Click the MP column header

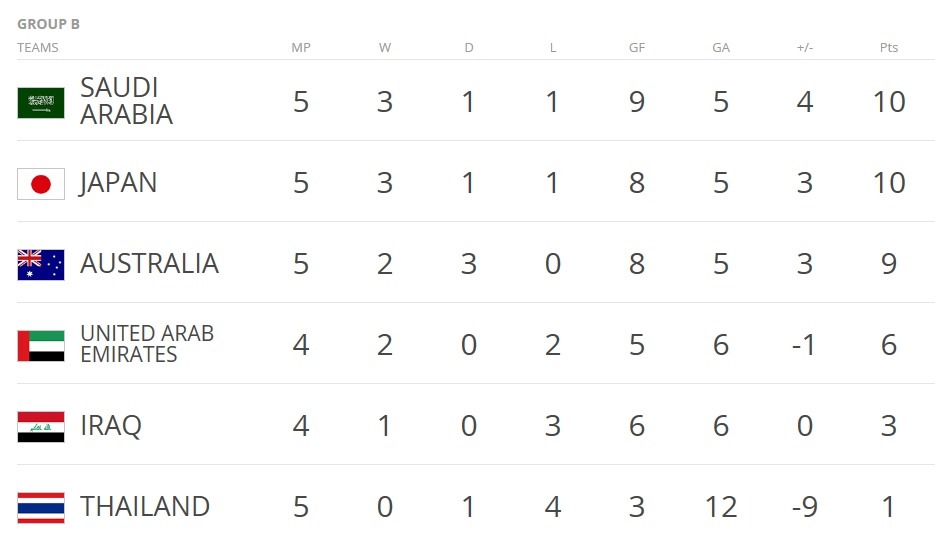click(x=301, y=48)
